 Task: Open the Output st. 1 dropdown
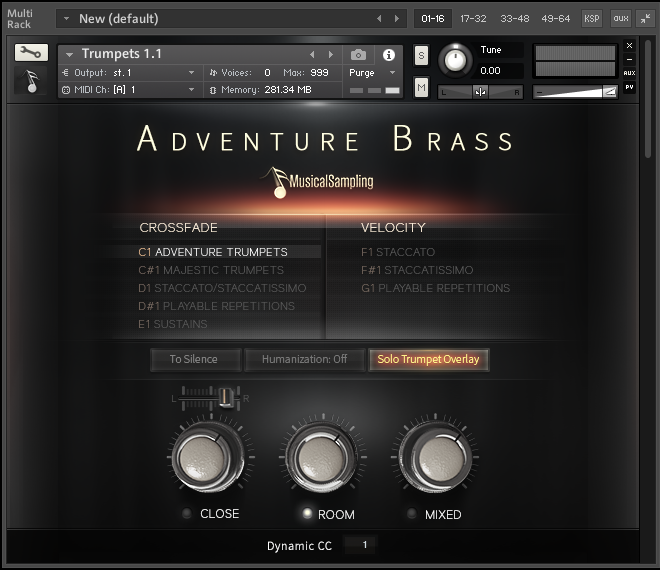pos(192,73)
